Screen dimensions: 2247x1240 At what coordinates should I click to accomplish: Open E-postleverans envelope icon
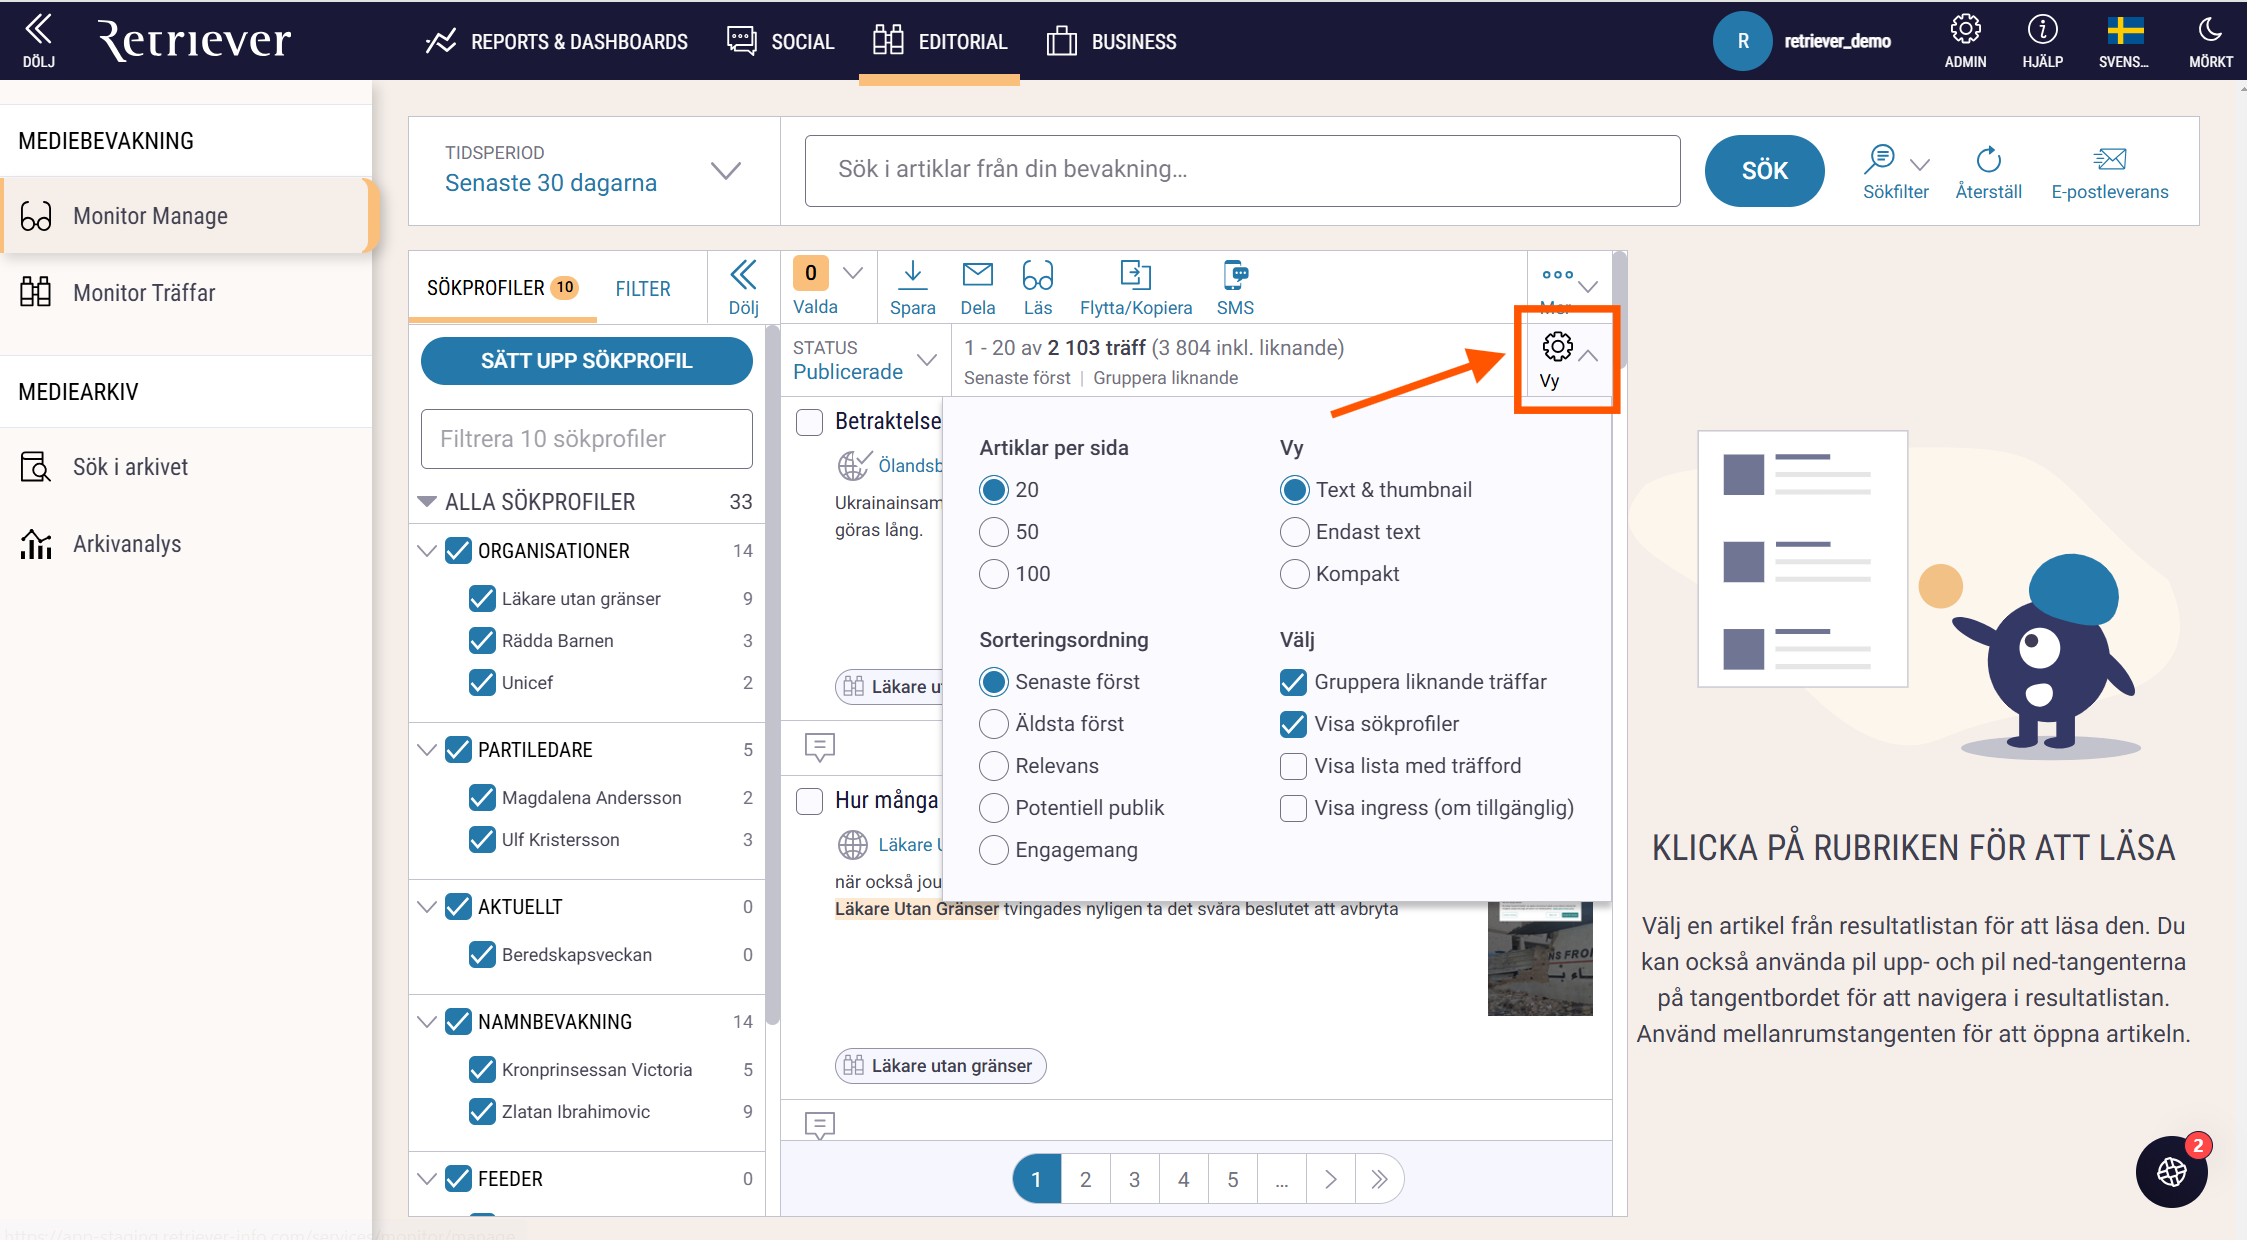(2110, 159)
